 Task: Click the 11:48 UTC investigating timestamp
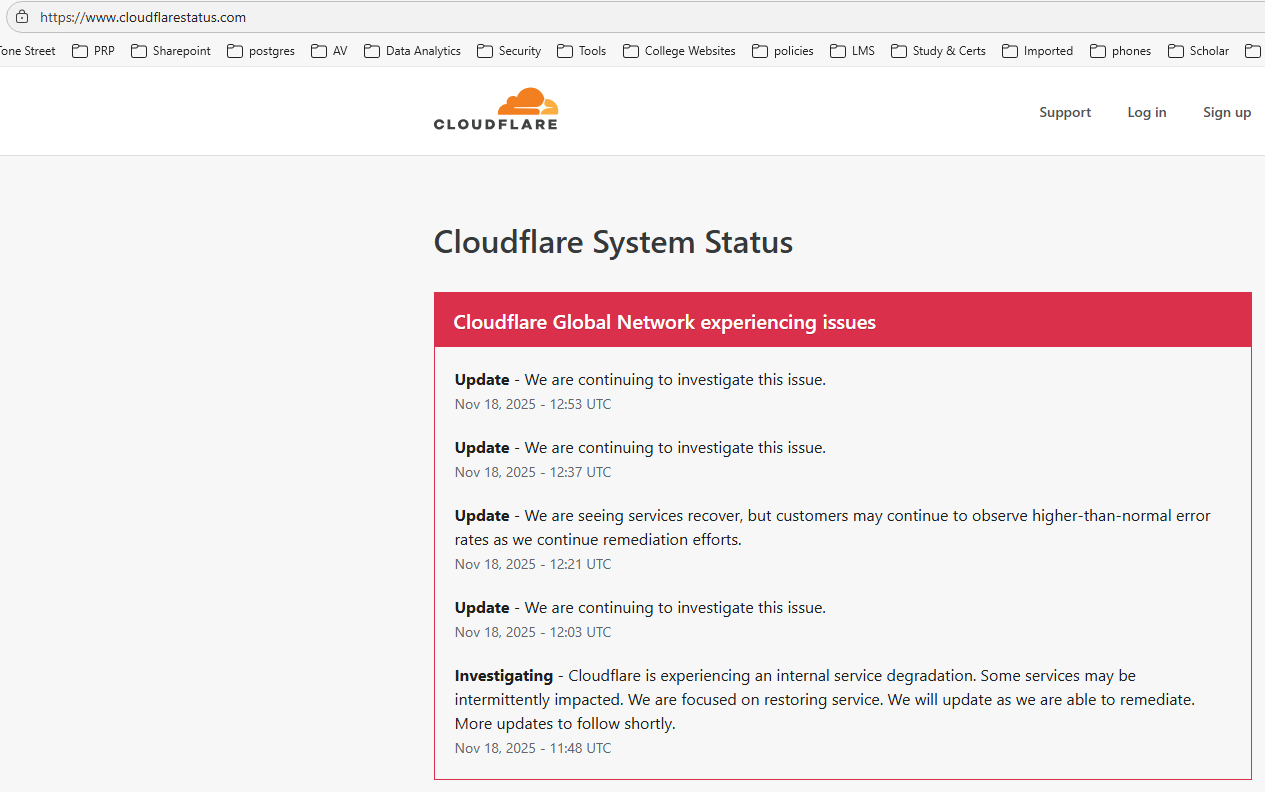click(533, 748)
